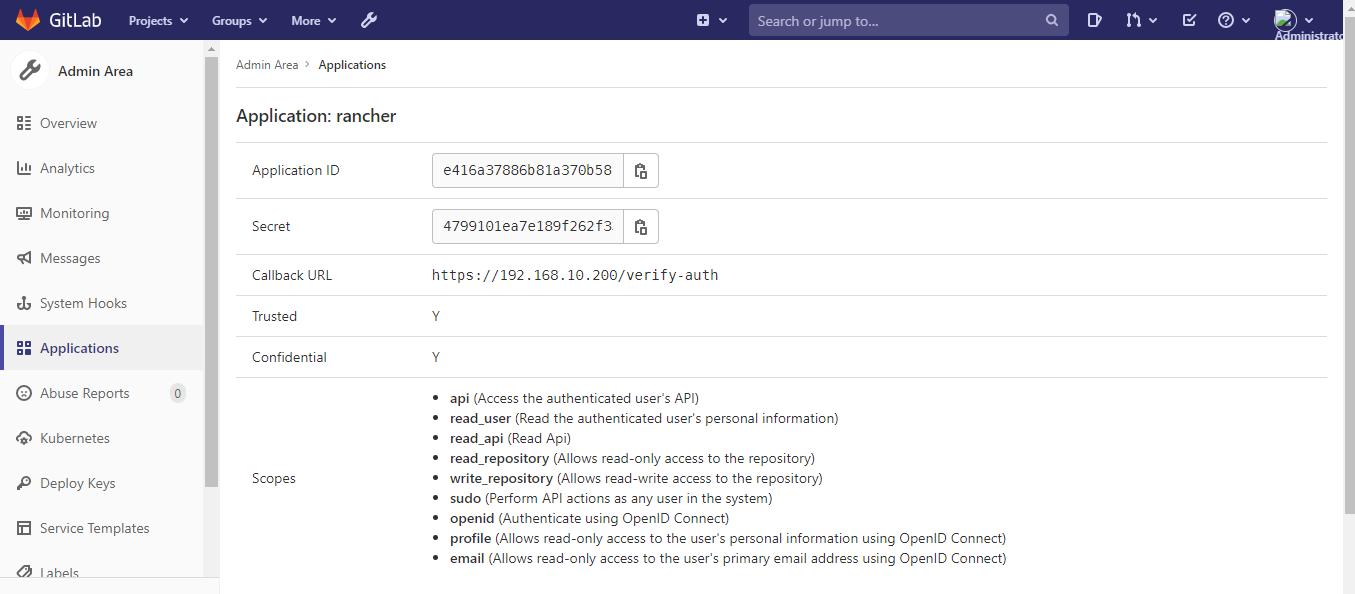Click the Confidential row label
Image resolution: width=1355 pixels, height=594 pixels.
(289, 357)
